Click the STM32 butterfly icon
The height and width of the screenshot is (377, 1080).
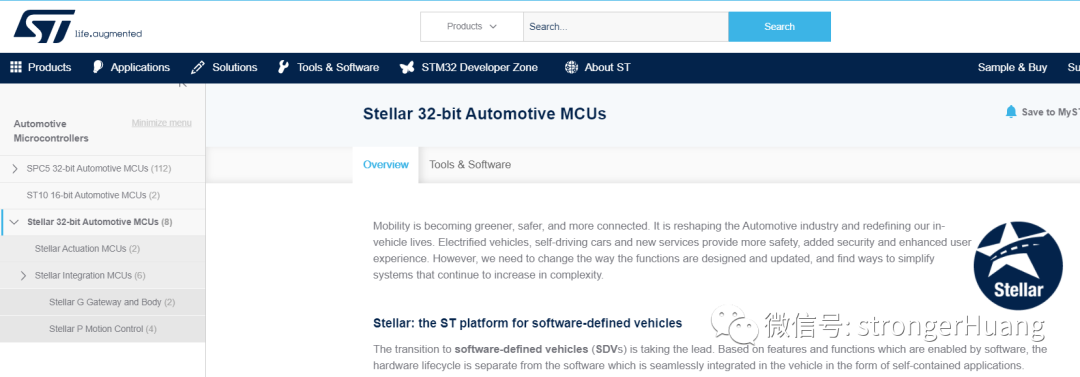pos(407,68)
